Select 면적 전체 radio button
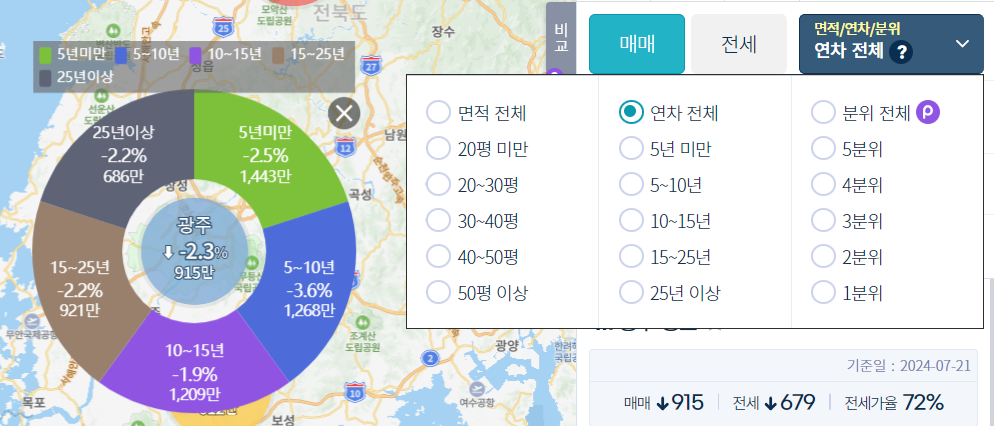This screenshot has width=994, height=426. (476, 113)
